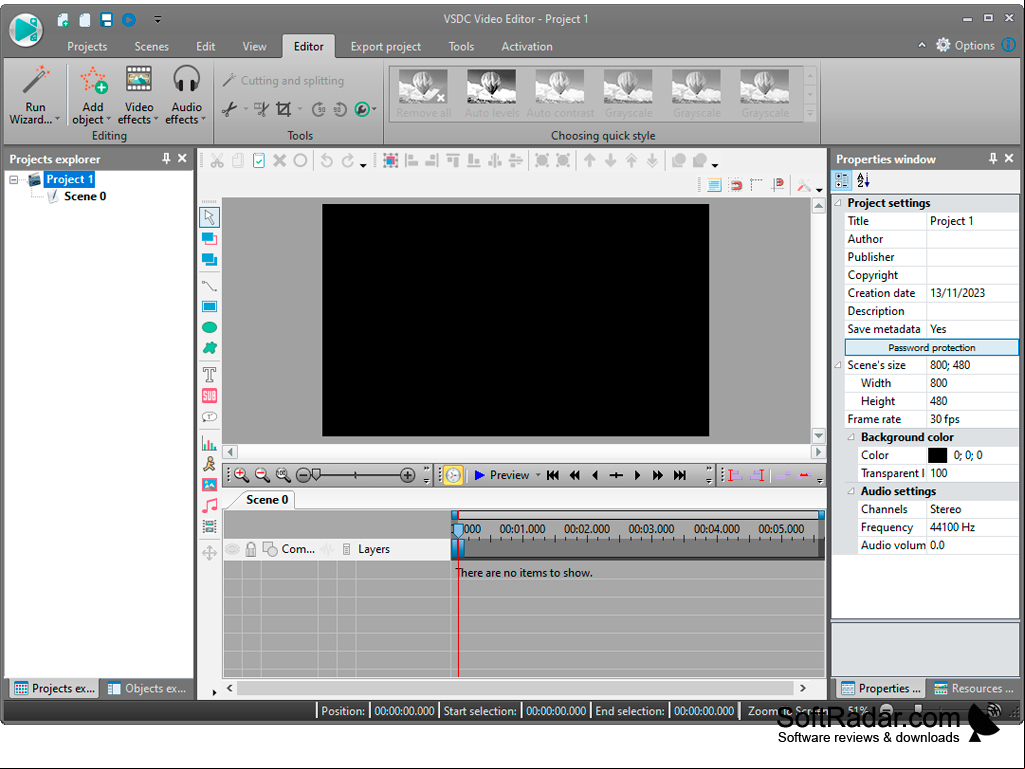This screenshot has height=769, width=1025.
Task: Select the free shape tool
Action: (x=209, y=348)
